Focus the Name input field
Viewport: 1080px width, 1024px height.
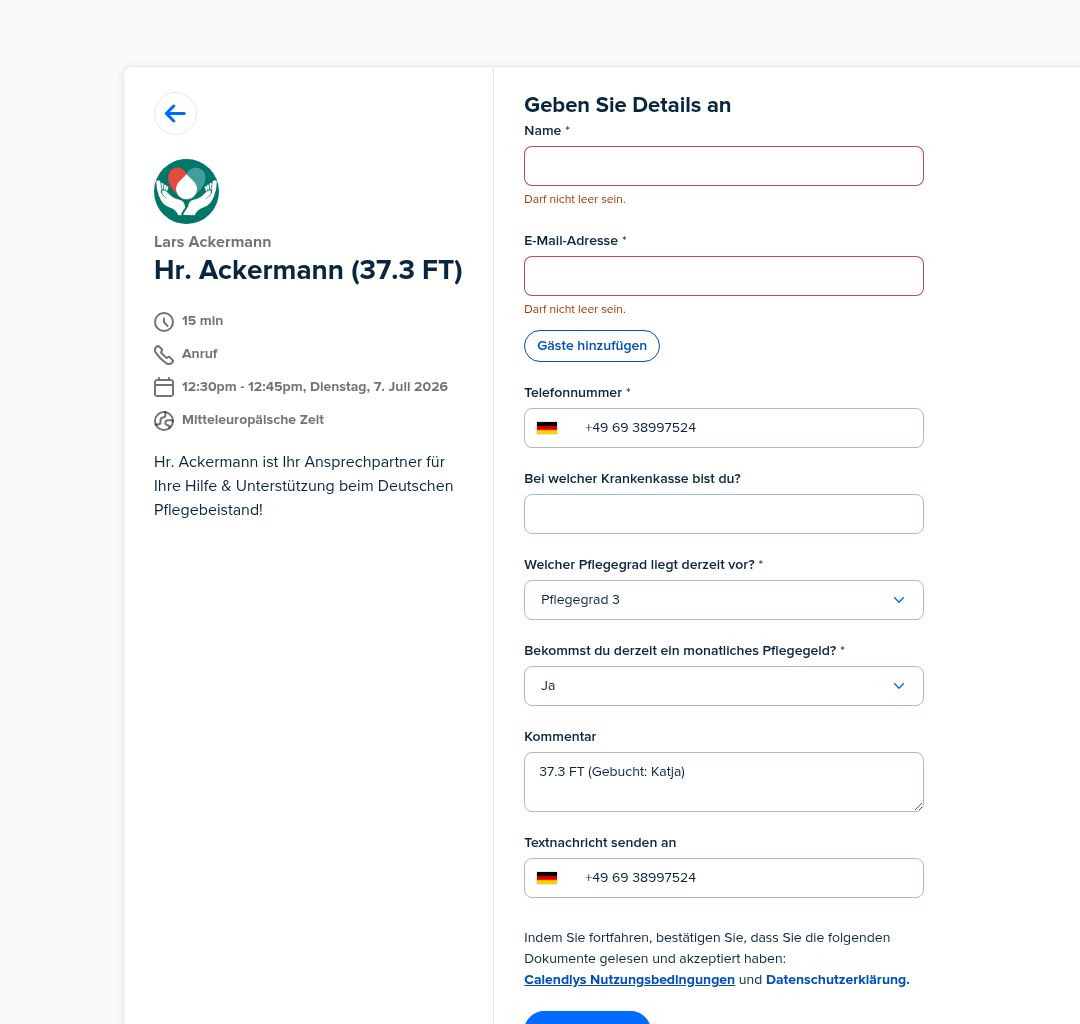click(723, 166)
